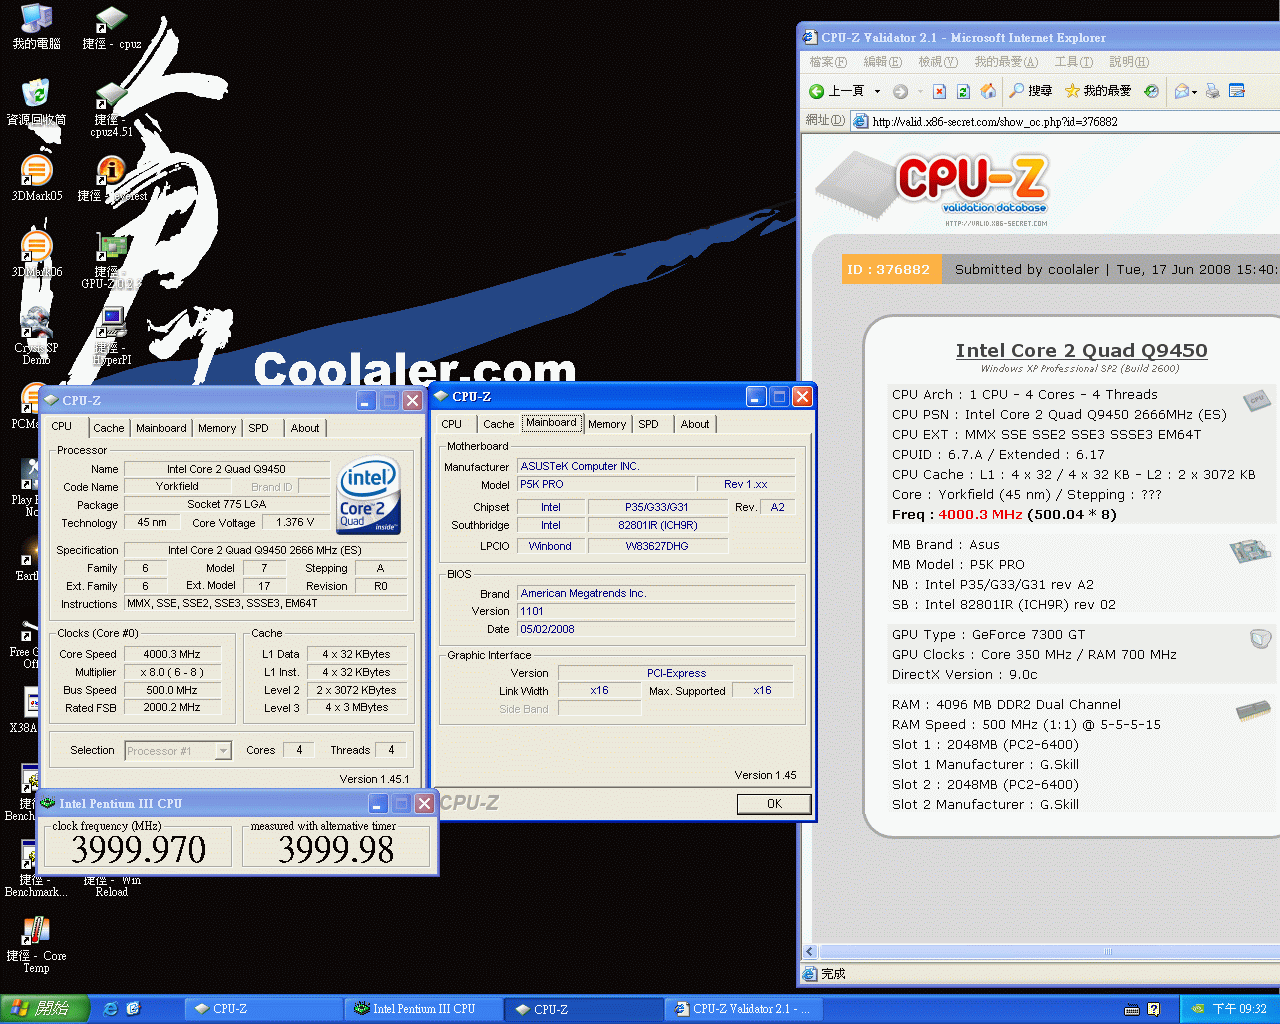Open IE 說明(H) Help menu
Viewport: 1280px width, 1024px height.
[x=1129, y=62]
